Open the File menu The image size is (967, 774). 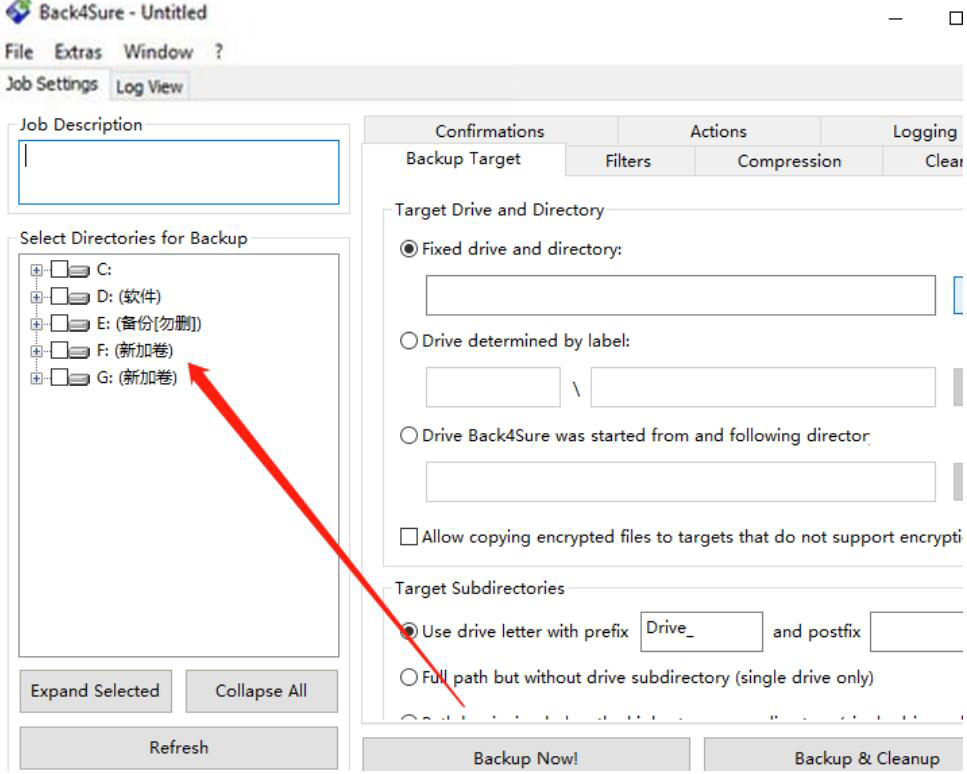pos(19,52)
